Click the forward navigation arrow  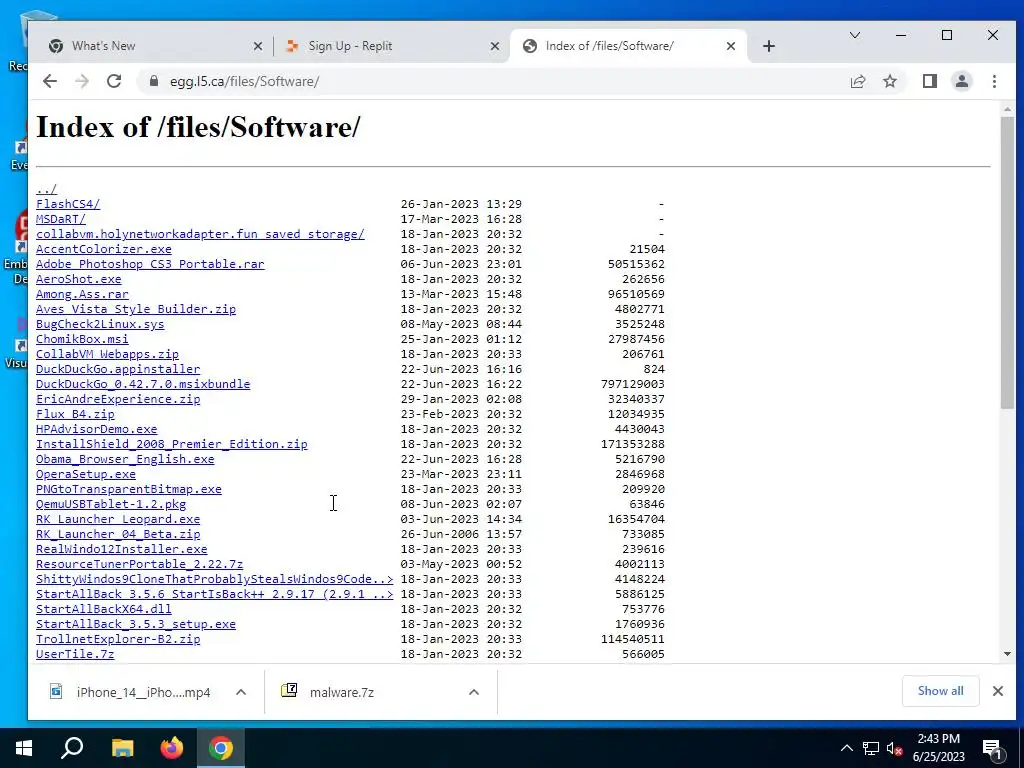(82, 82)
